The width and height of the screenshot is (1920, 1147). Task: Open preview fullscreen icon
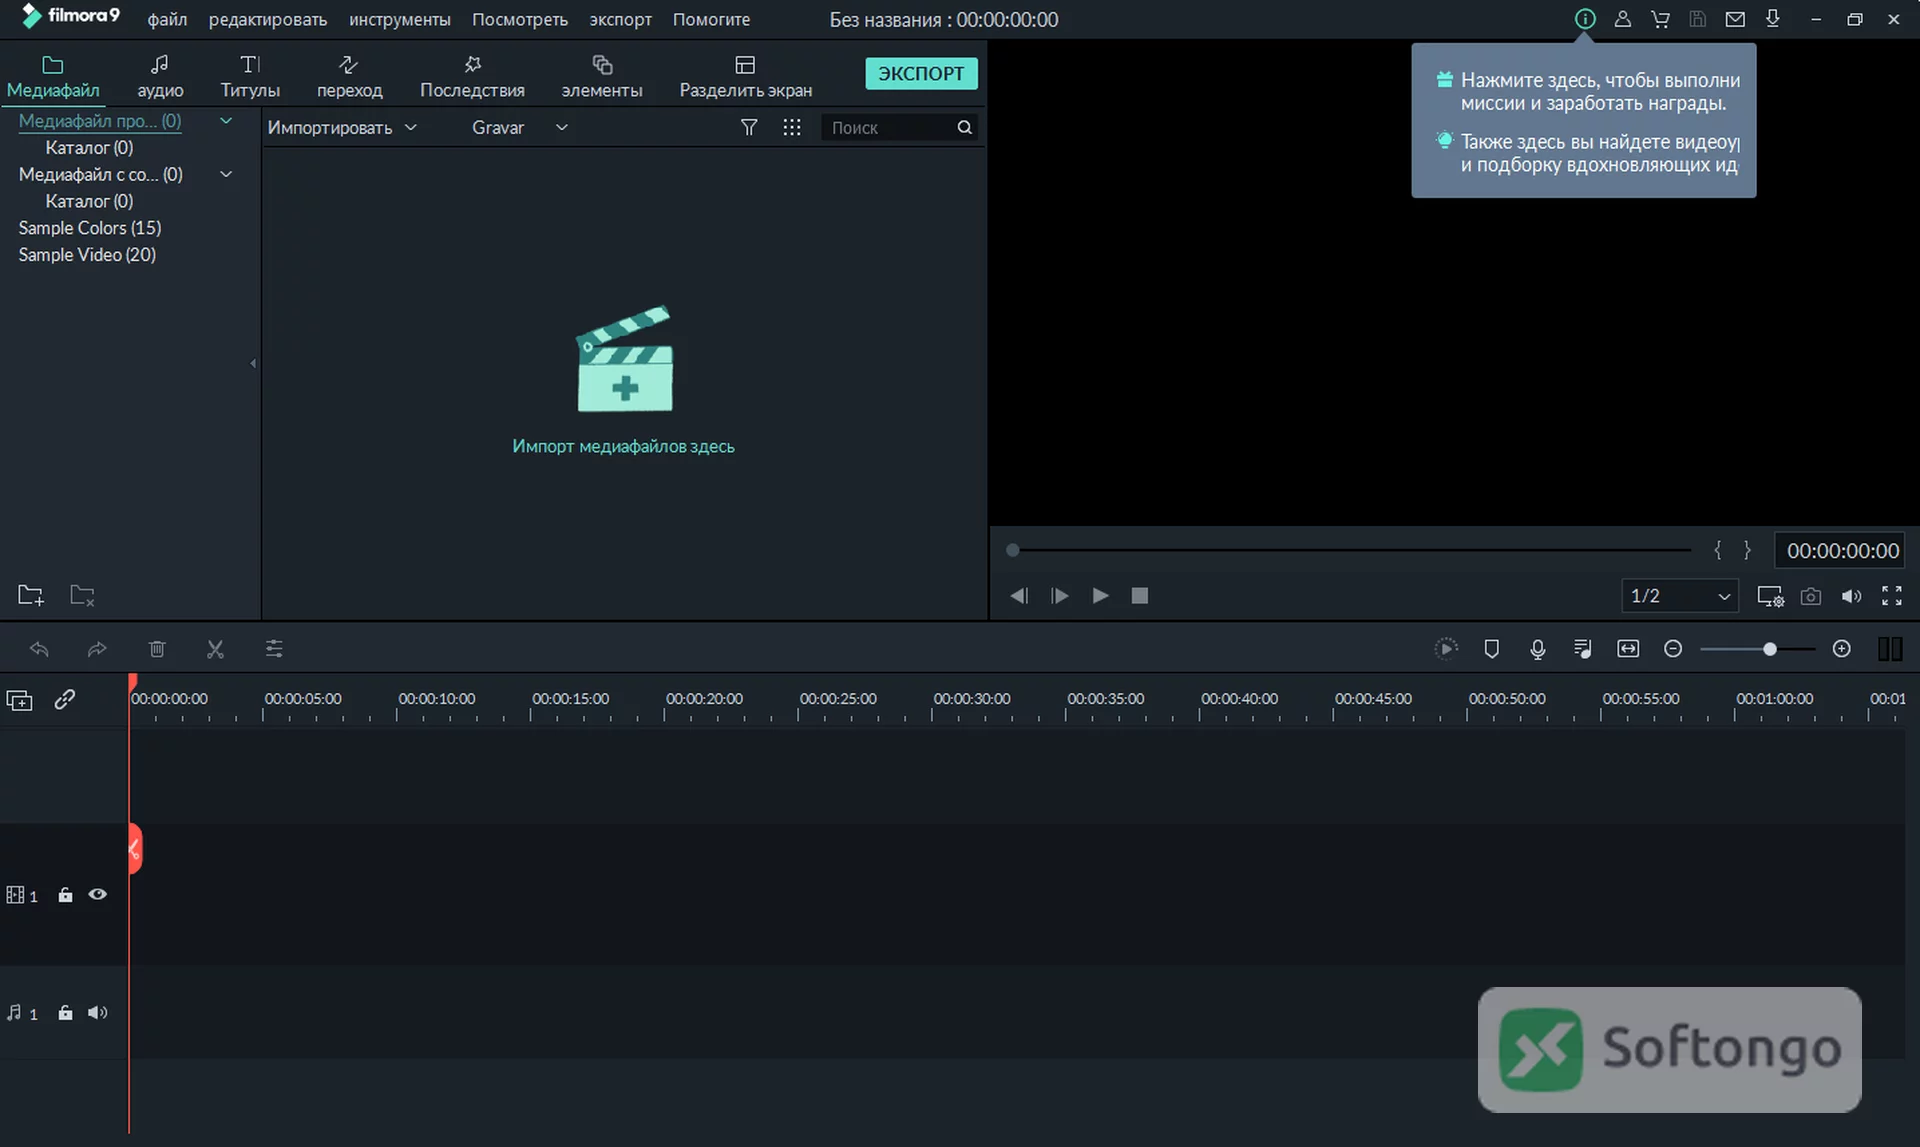pyautogui.click(x=1892, y=596)
